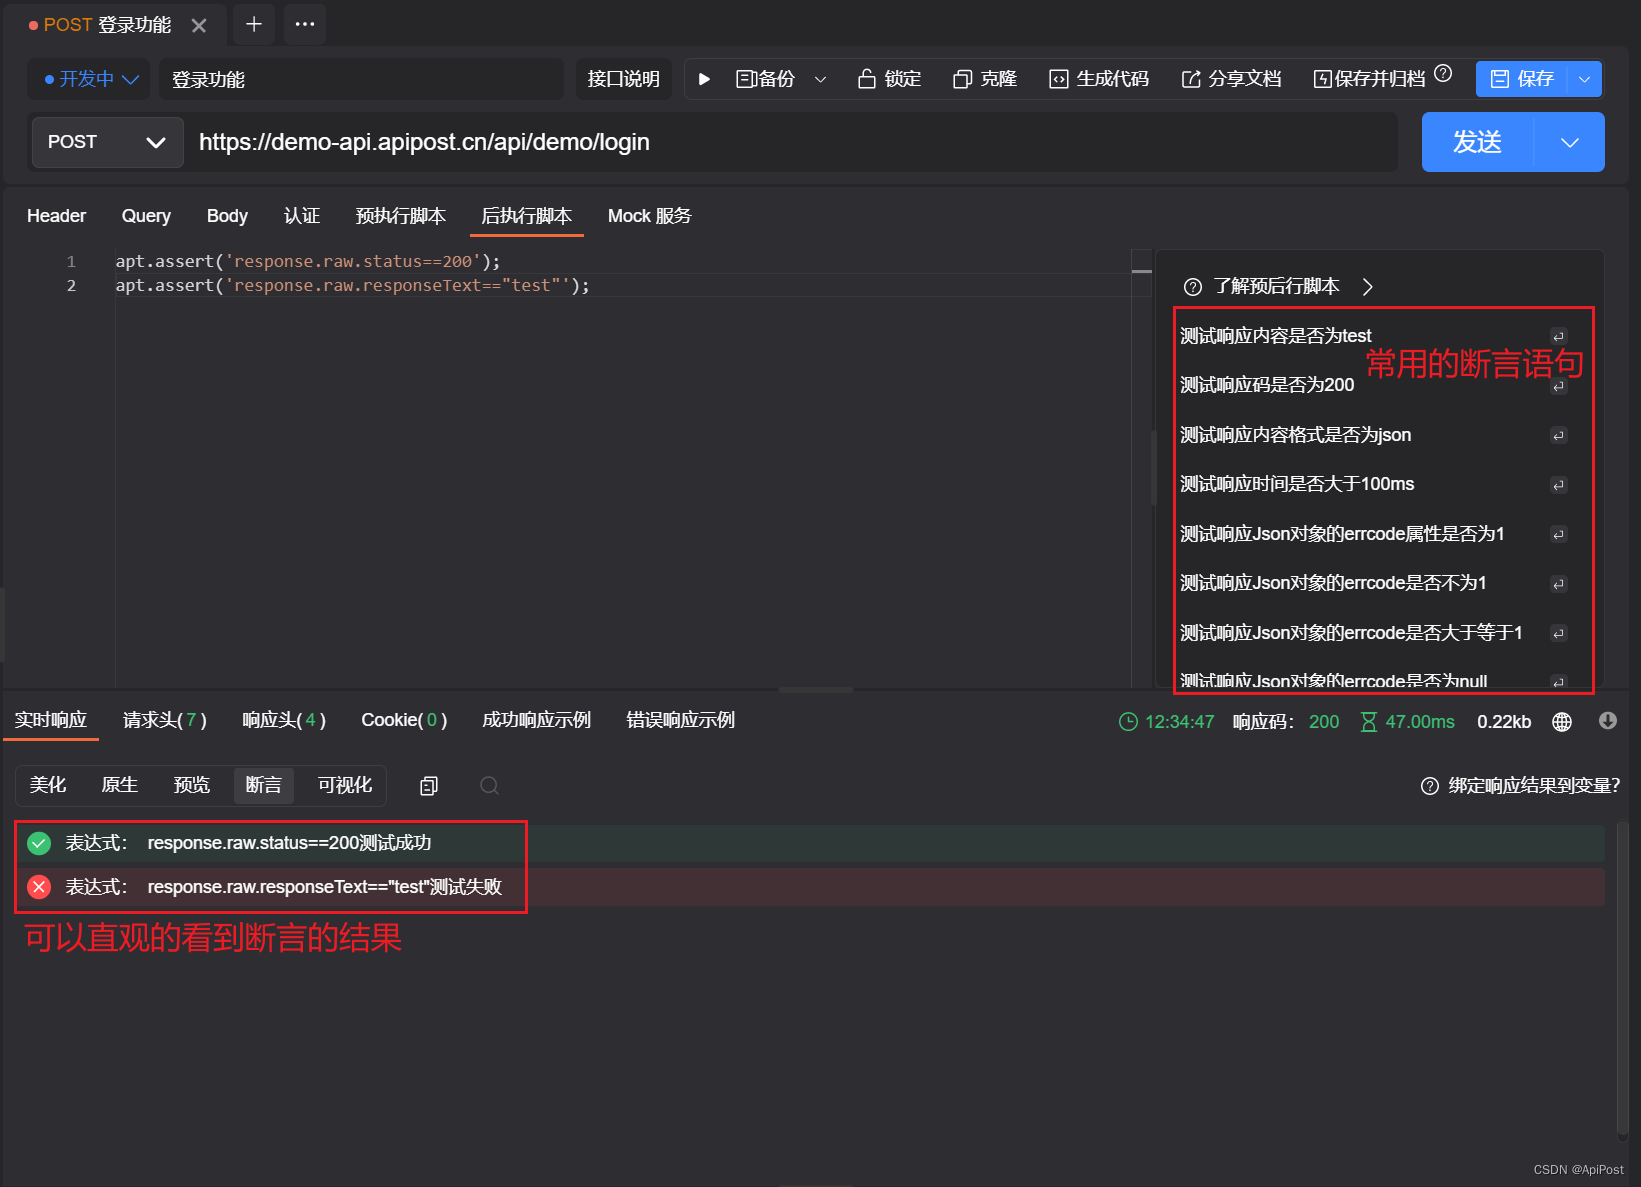The image size is (1641, 1187).
Task: Expand the arrow beside 了解预后执行脚本
Action: [x=1368, y=287]
